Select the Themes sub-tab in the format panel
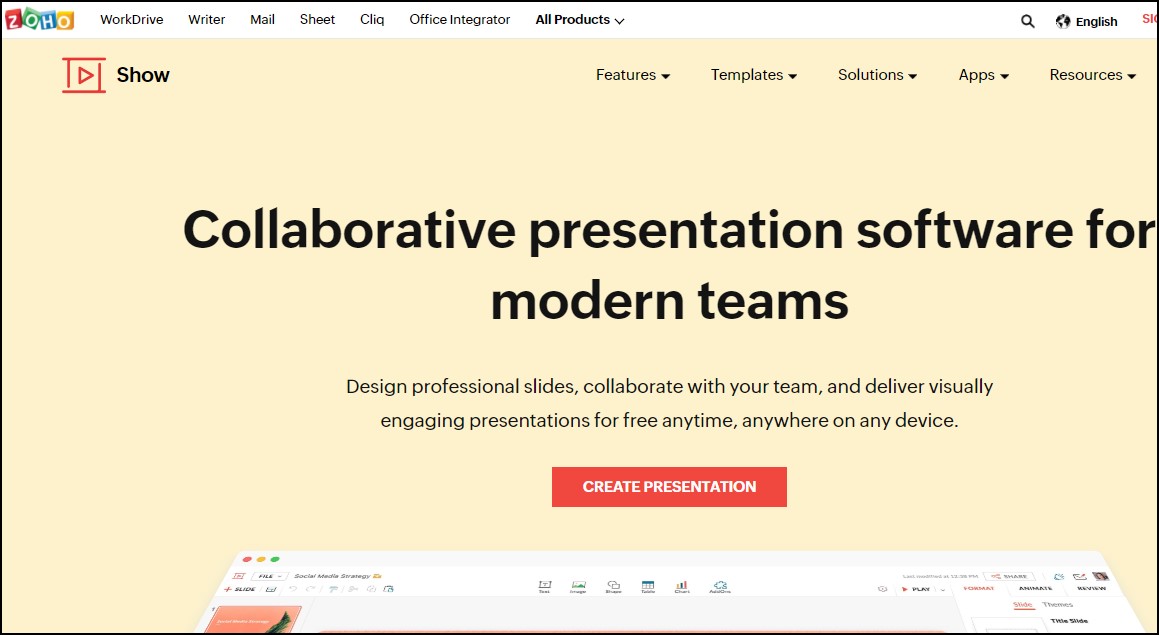This screenshot has height=635, width=1159. [x=1057, y=605]
